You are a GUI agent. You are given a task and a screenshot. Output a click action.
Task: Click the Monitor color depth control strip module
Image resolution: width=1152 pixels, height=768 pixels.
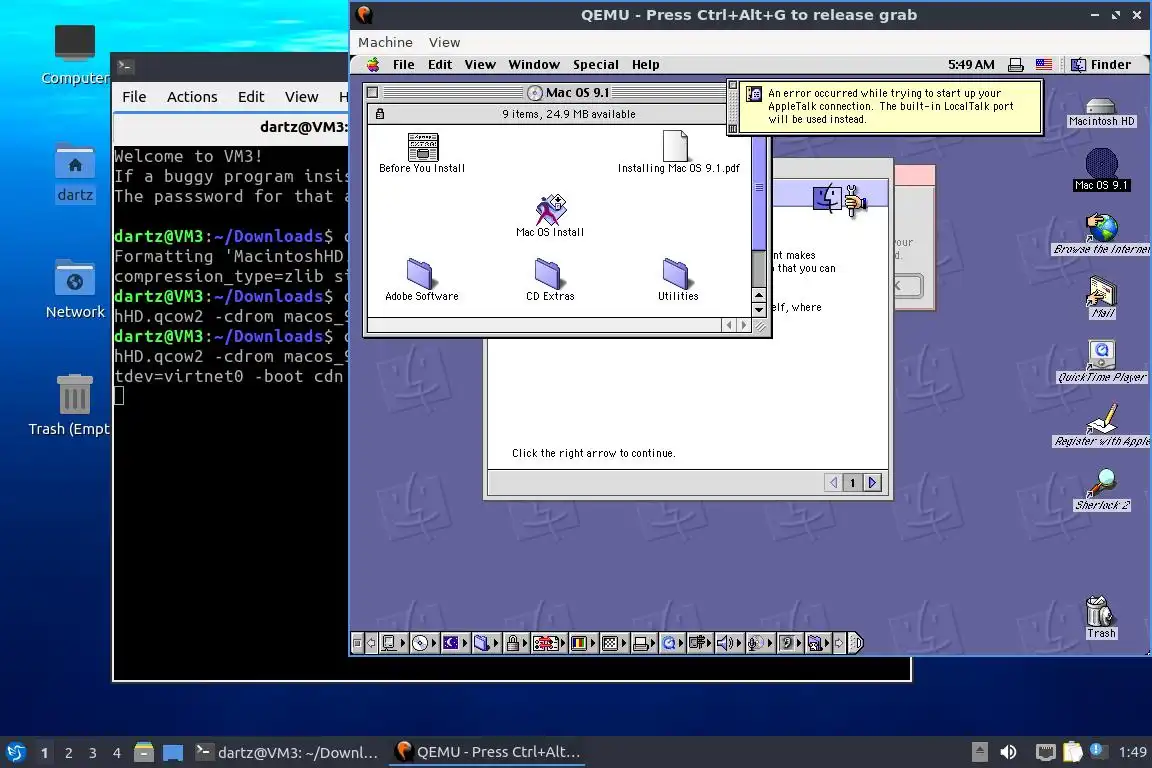(582, 643)
